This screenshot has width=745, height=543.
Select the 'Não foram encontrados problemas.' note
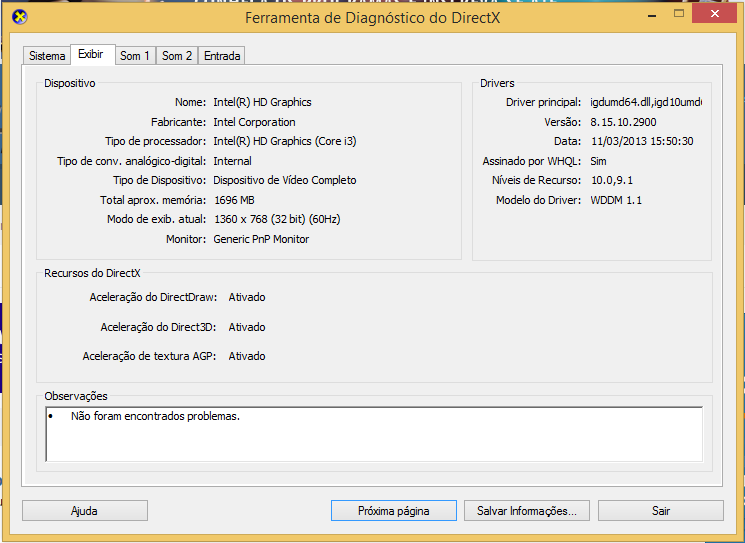click(x=155, y=416)
